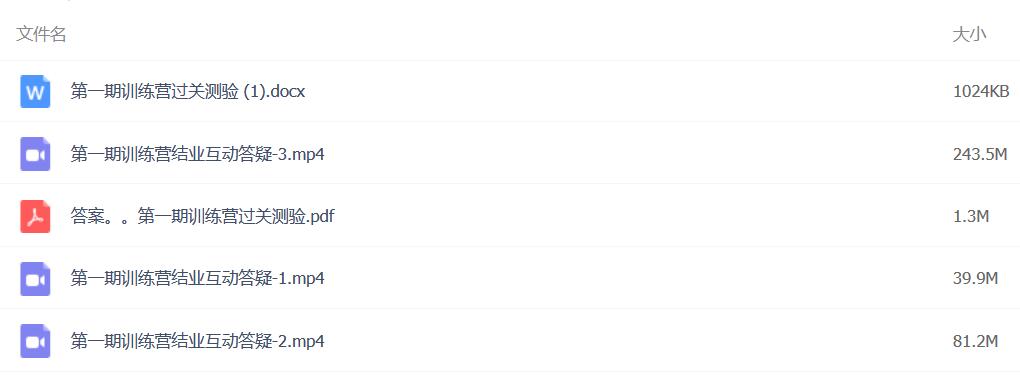1020x377 pixels.
Task: Sort list by 文件名 column header
Action: tap(41, 34)
